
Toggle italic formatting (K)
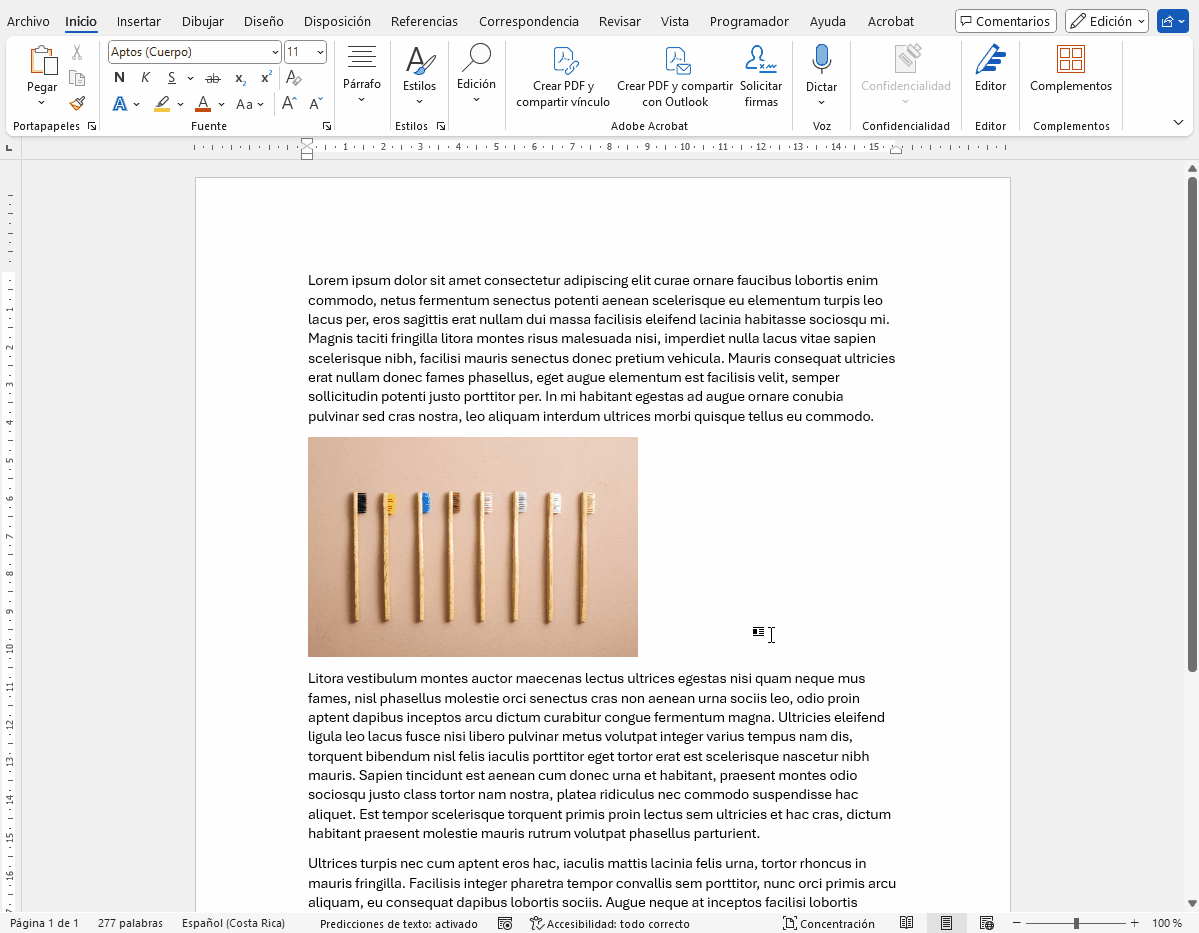[145, 78]
